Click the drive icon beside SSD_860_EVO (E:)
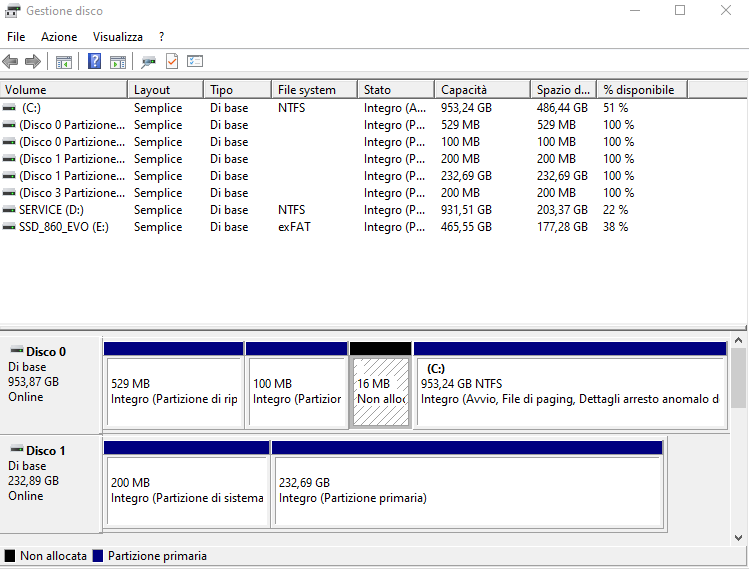749x569 pixels. [x=9, y=227]
